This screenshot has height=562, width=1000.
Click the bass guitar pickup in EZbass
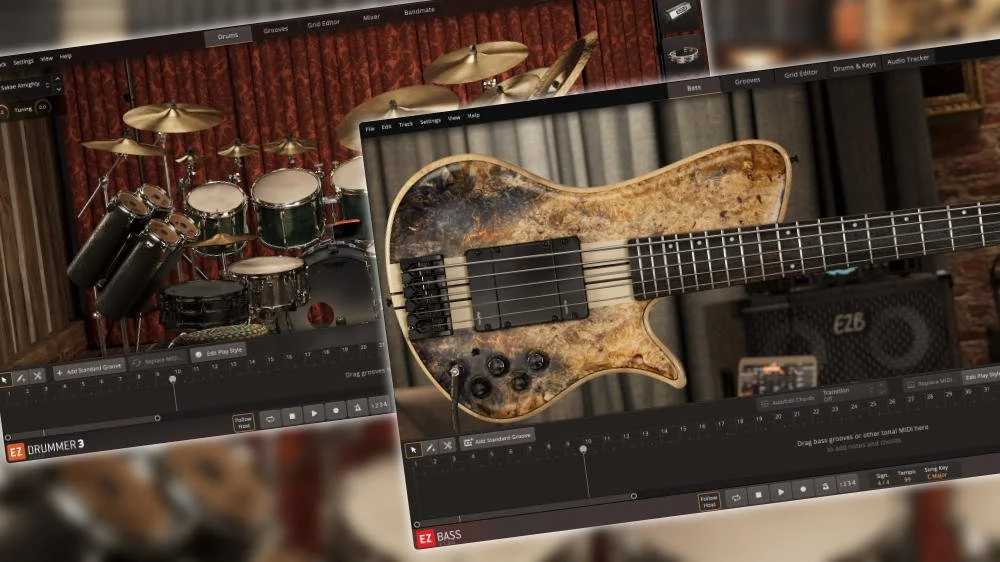click(527, 282)
